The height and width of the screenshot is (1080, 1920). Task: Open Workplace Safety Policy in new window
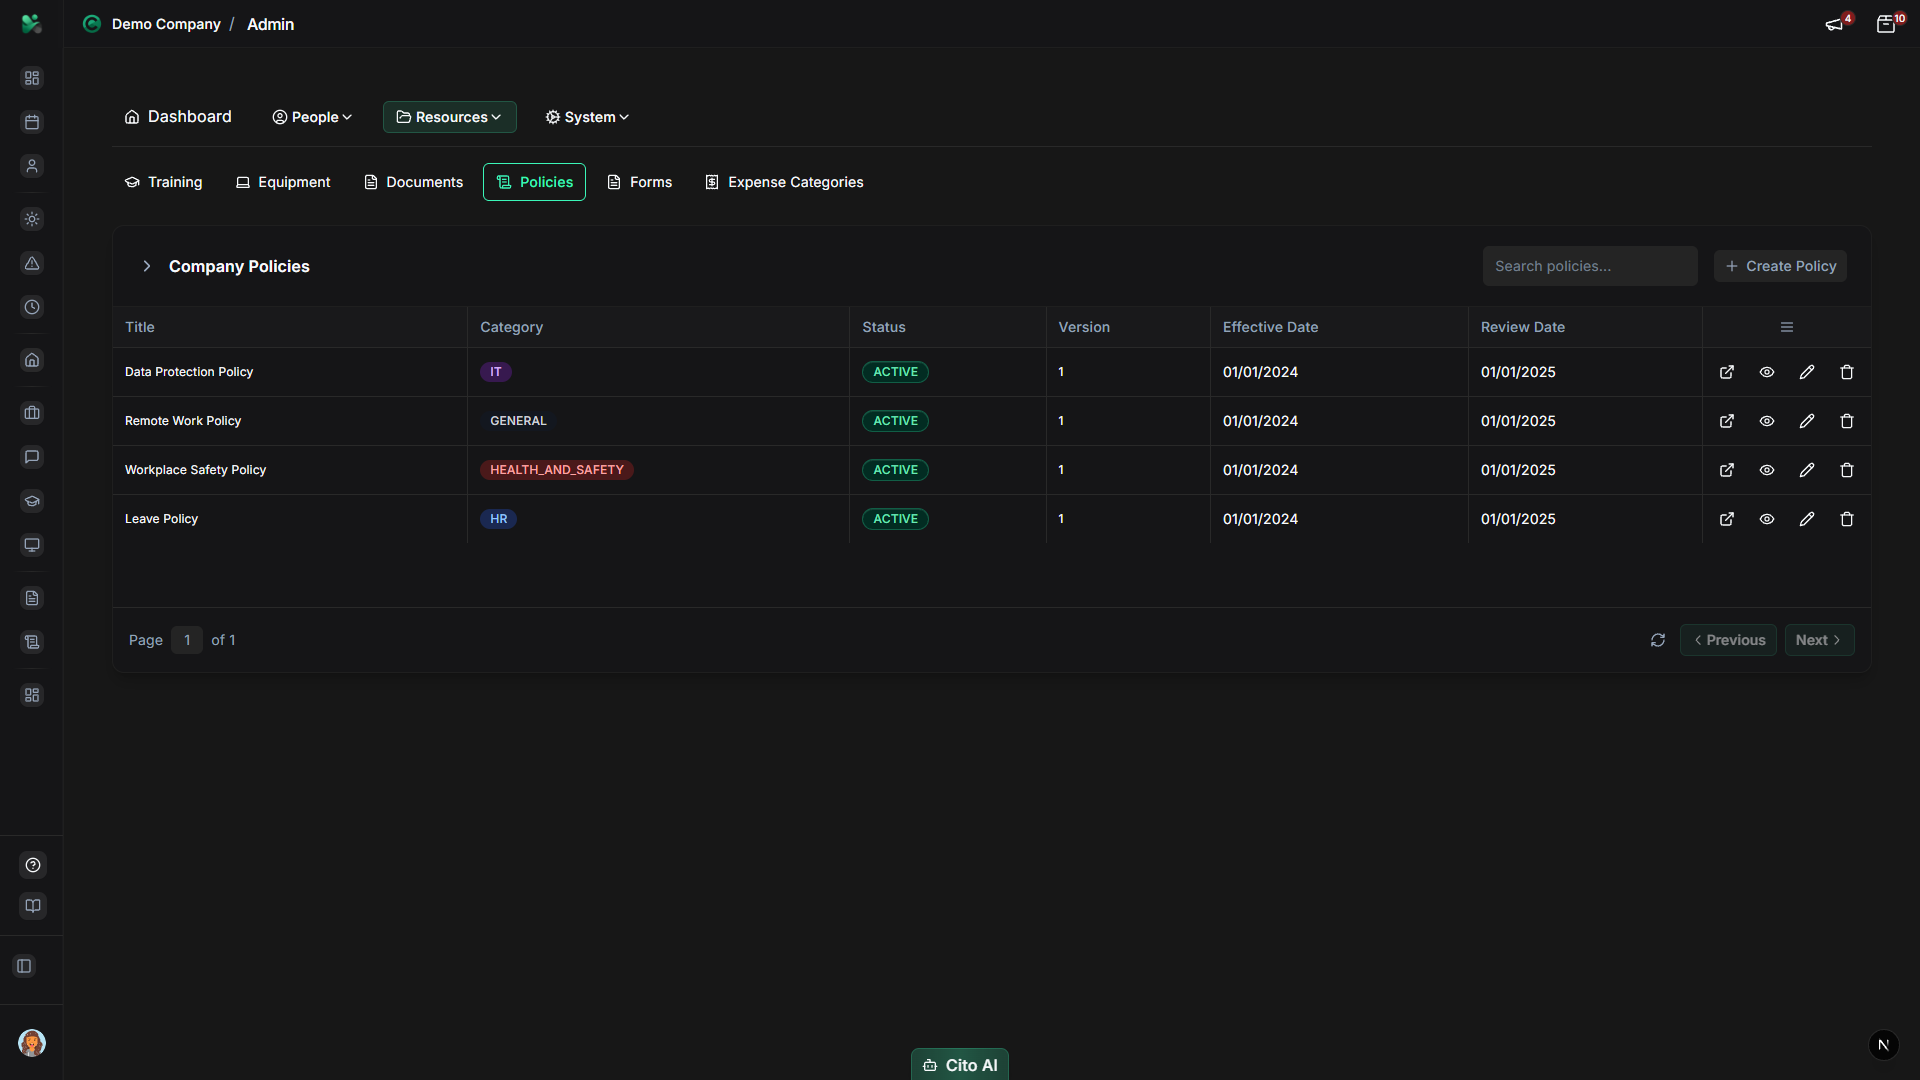point(1727,470)
